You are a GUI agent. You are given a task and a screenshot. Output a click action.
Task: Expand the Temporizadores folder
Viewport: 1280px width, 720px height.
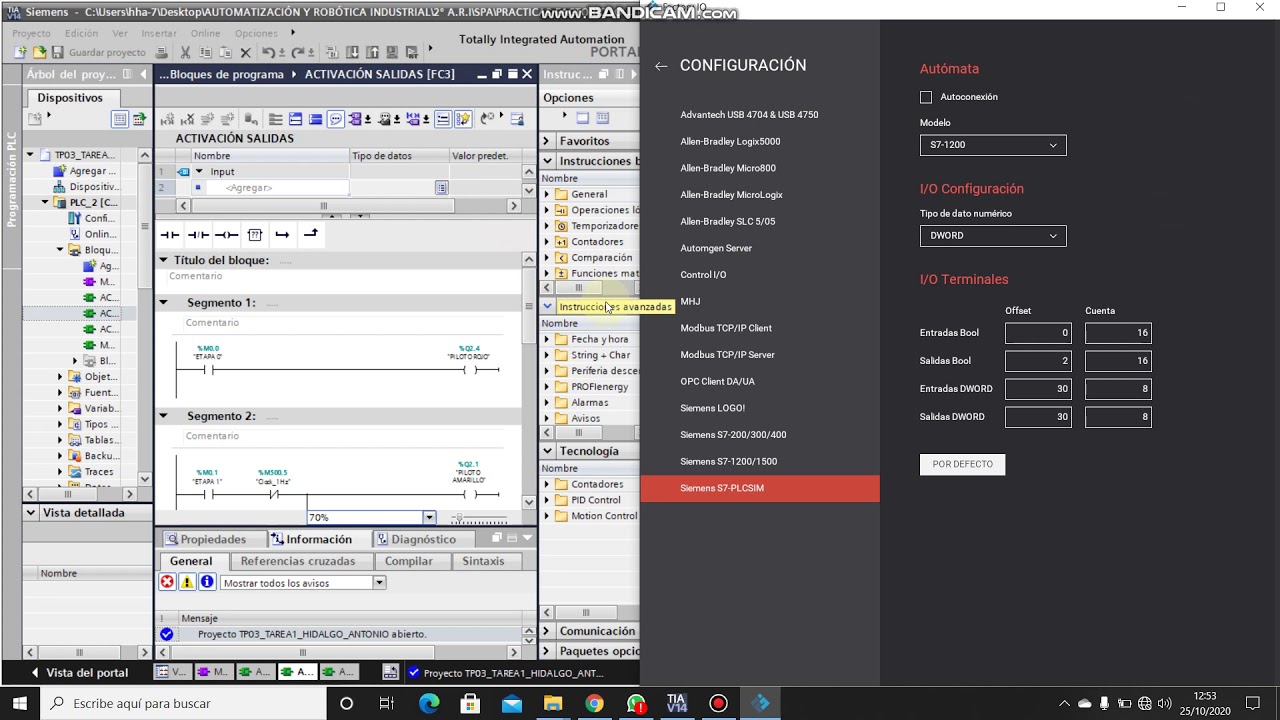[547, 226]
